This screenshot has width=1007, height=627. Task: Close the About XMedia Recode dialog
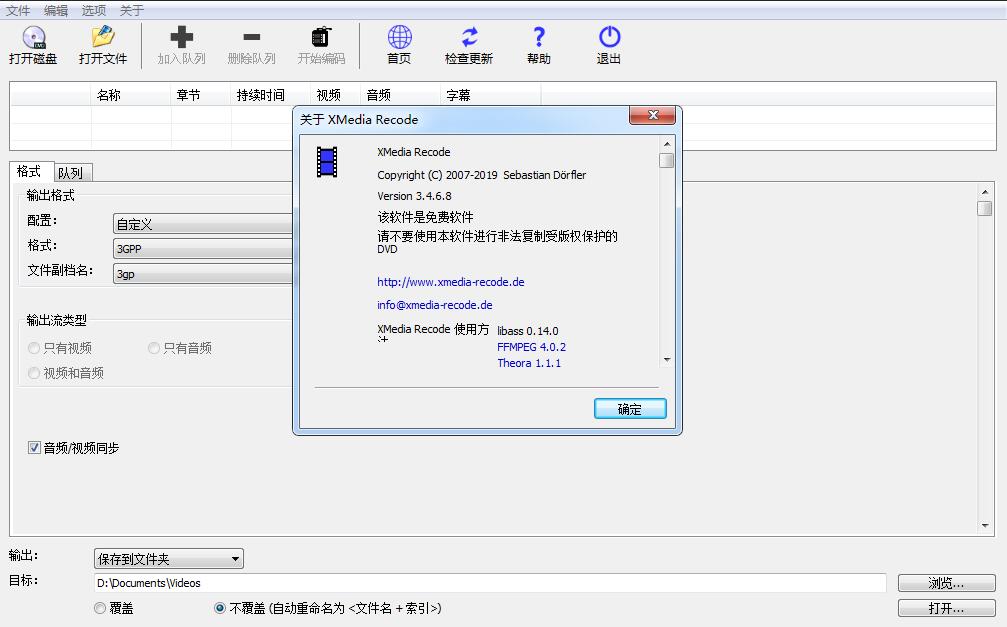(x=652, y=115)
